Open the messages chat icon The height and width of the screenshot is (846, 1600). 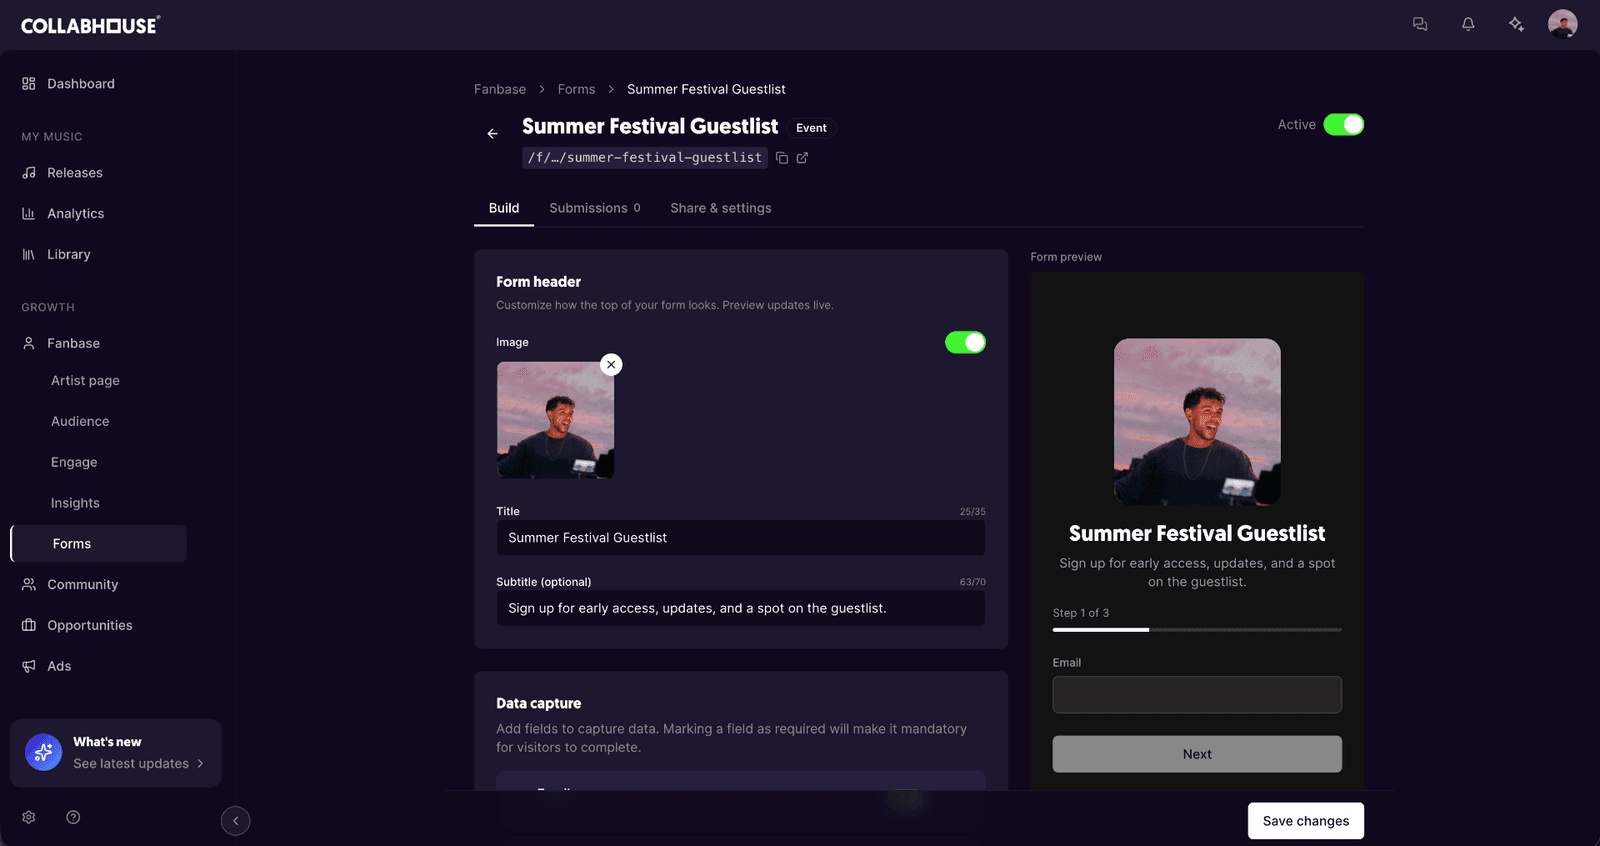[1419, 24]
